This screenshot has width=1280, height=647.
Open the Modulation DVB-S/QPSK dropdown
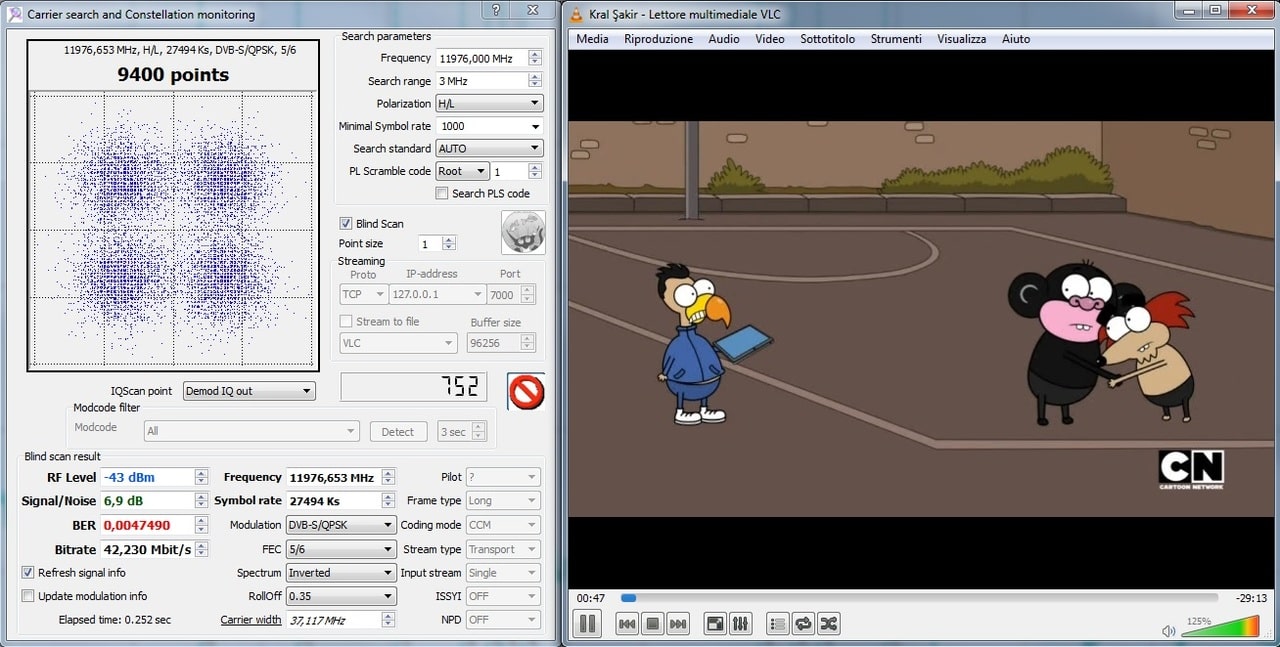tap(340, 524)
